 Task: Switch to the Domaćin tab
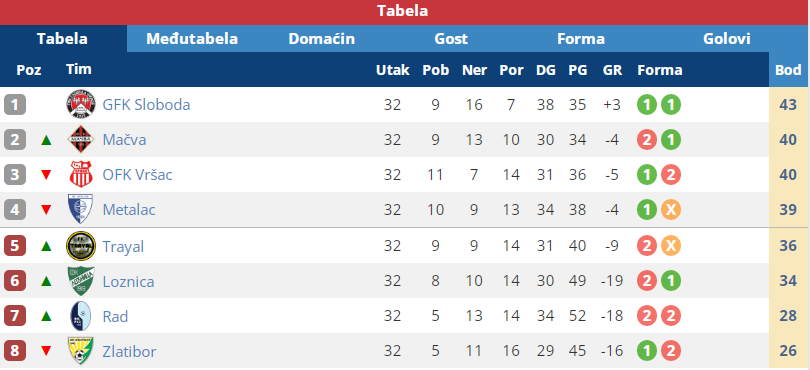(x=321, y=39)
